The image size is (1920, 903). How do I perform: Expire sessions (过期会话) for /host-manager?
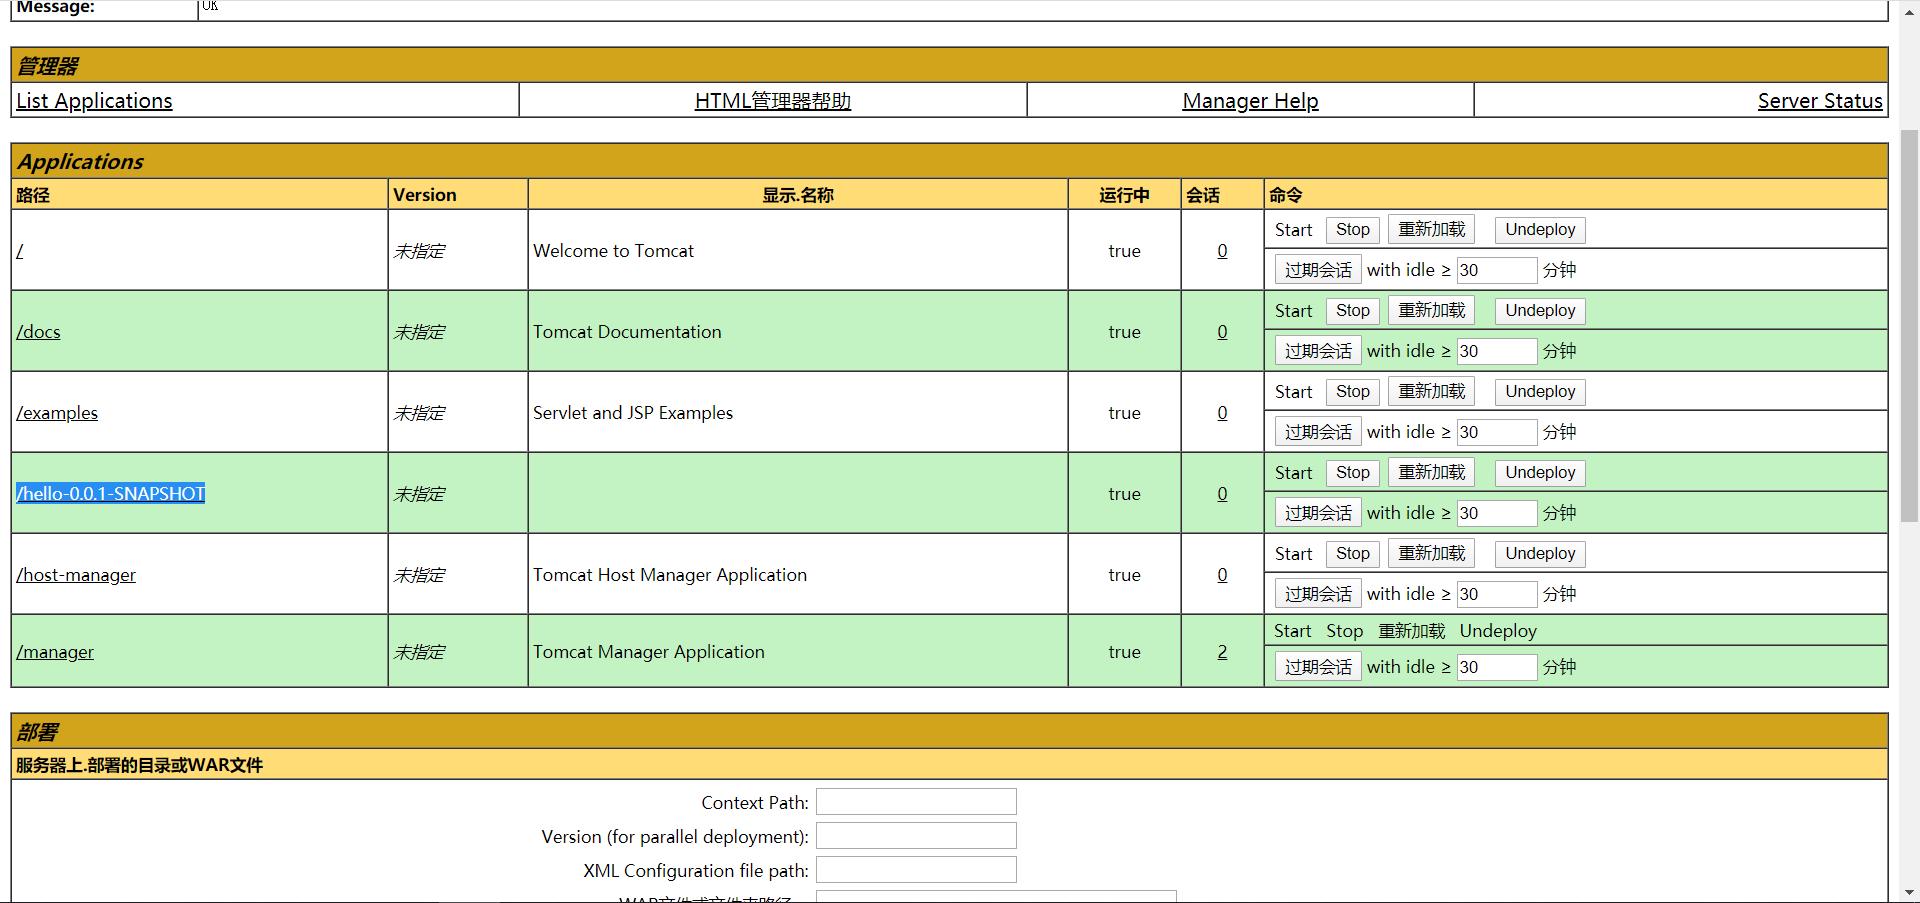click(x=1318, y=594)
